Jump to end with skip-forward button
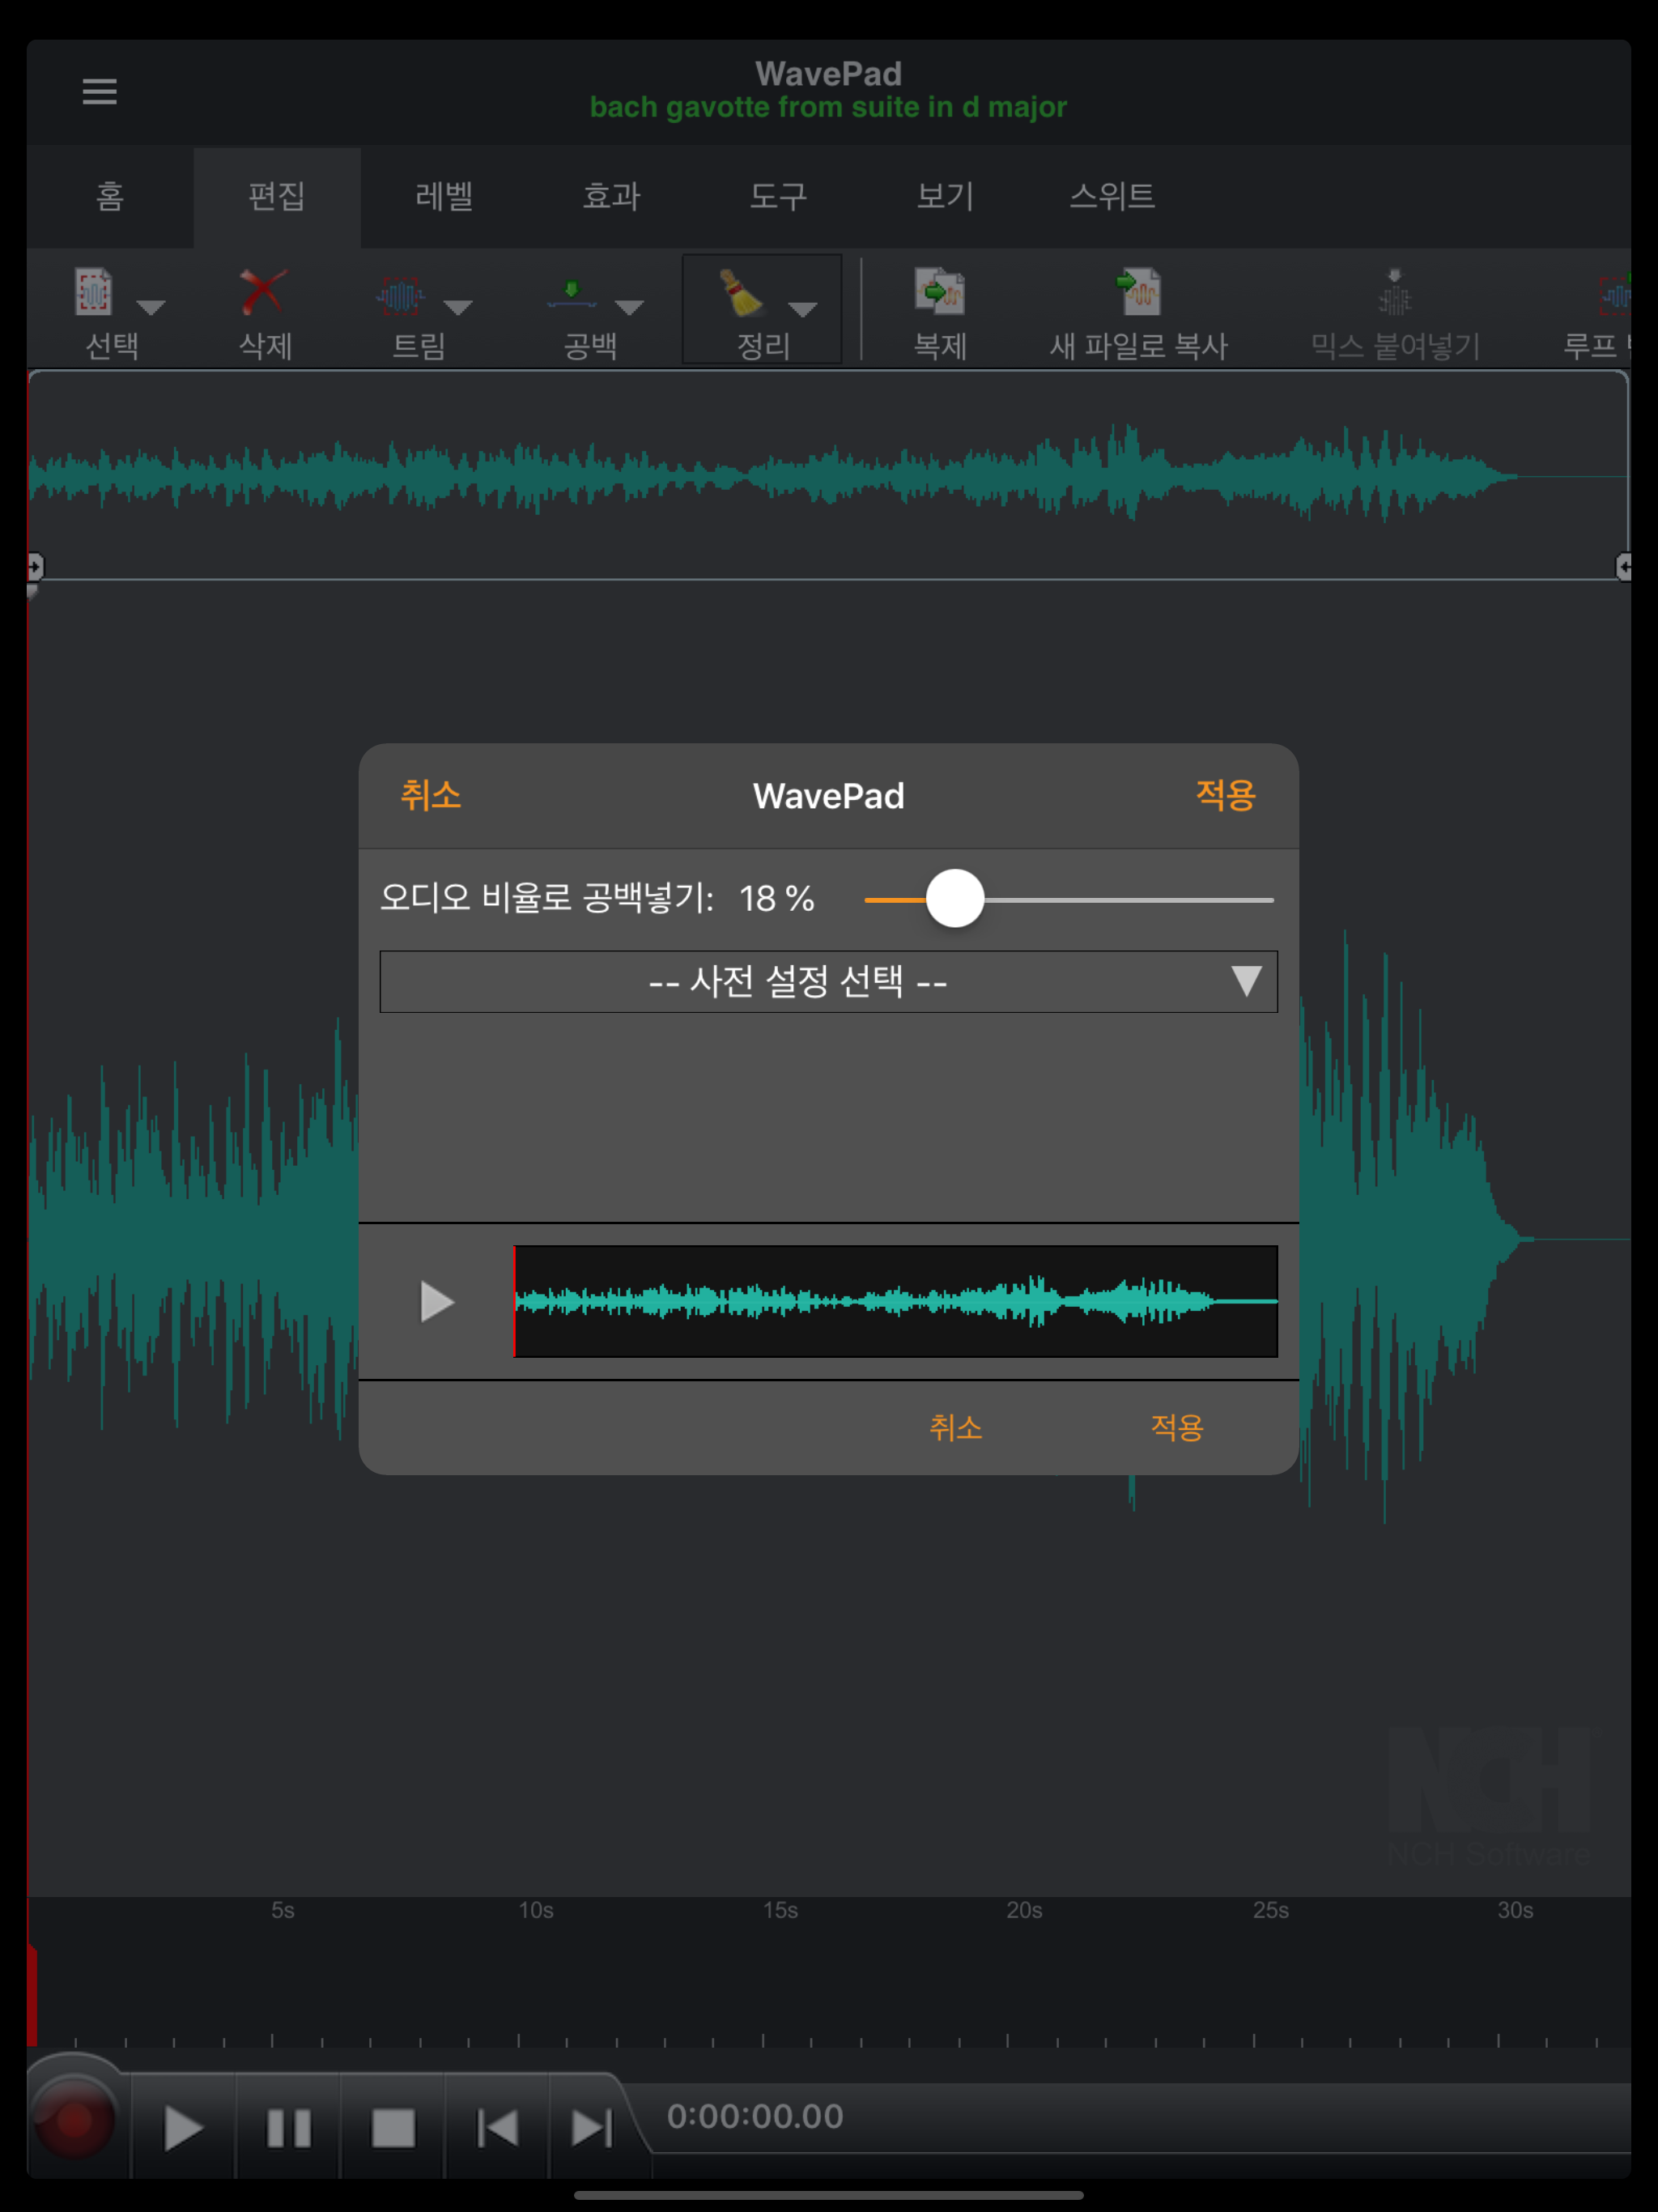 coord(591,2128)
